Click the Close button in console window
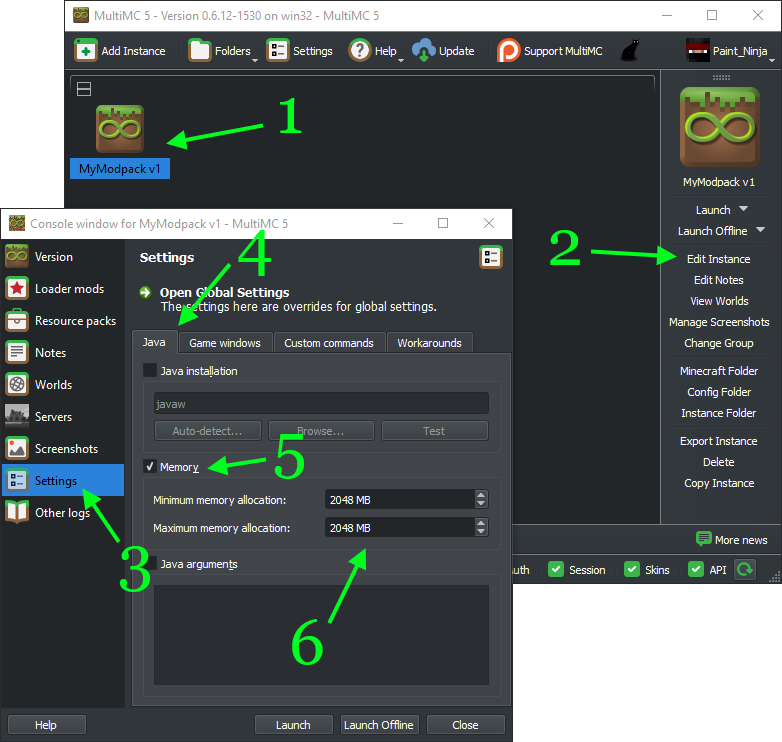782x742 pixels. [465, 725]
